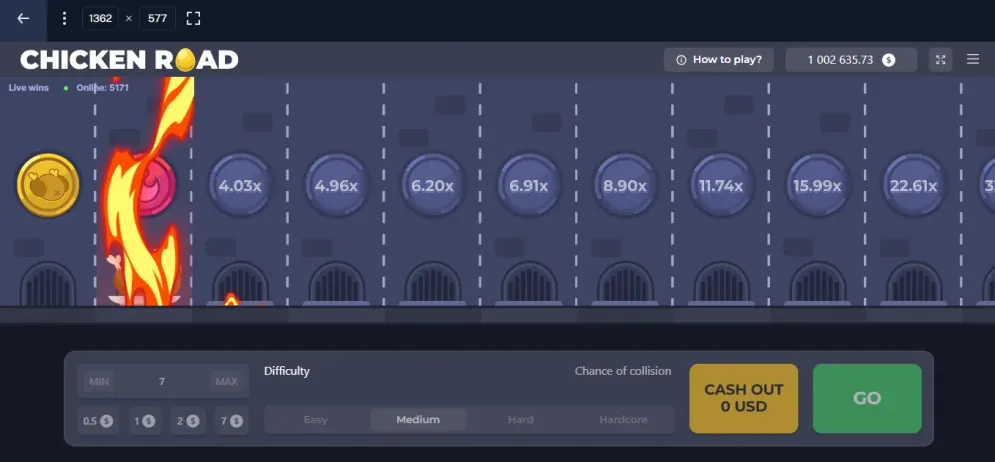Screen dimensions: 995x462
Task: Click the sewer grate below 8.90x
Action: 625,283
